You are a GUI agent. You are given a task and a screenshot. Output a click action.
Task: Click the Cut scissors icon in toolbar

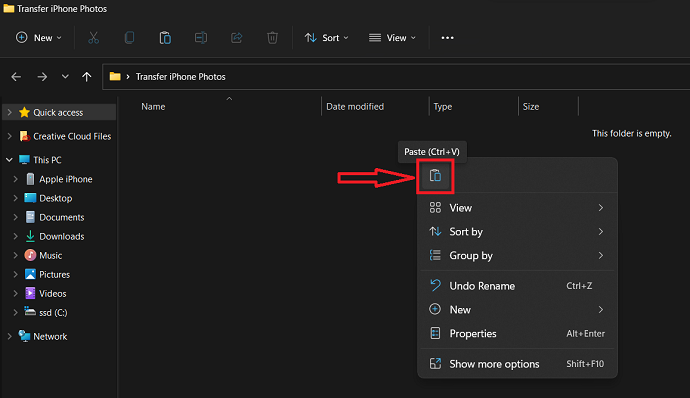[93, 38]
